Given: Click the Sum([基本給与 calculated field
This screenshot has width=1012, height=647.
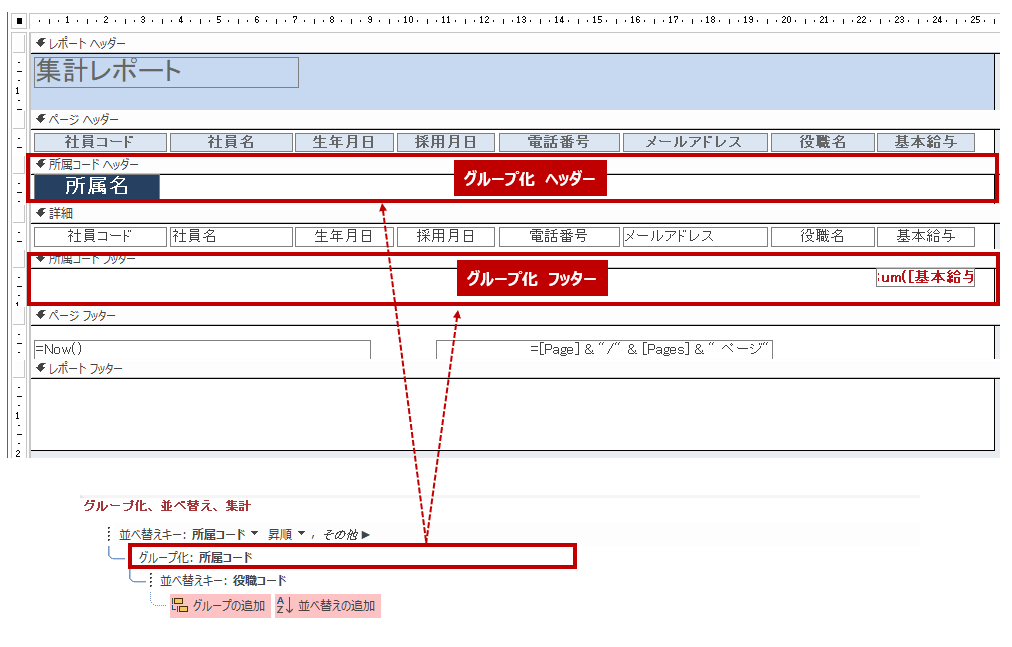Looking at the screenshot, I should (925, 277).
